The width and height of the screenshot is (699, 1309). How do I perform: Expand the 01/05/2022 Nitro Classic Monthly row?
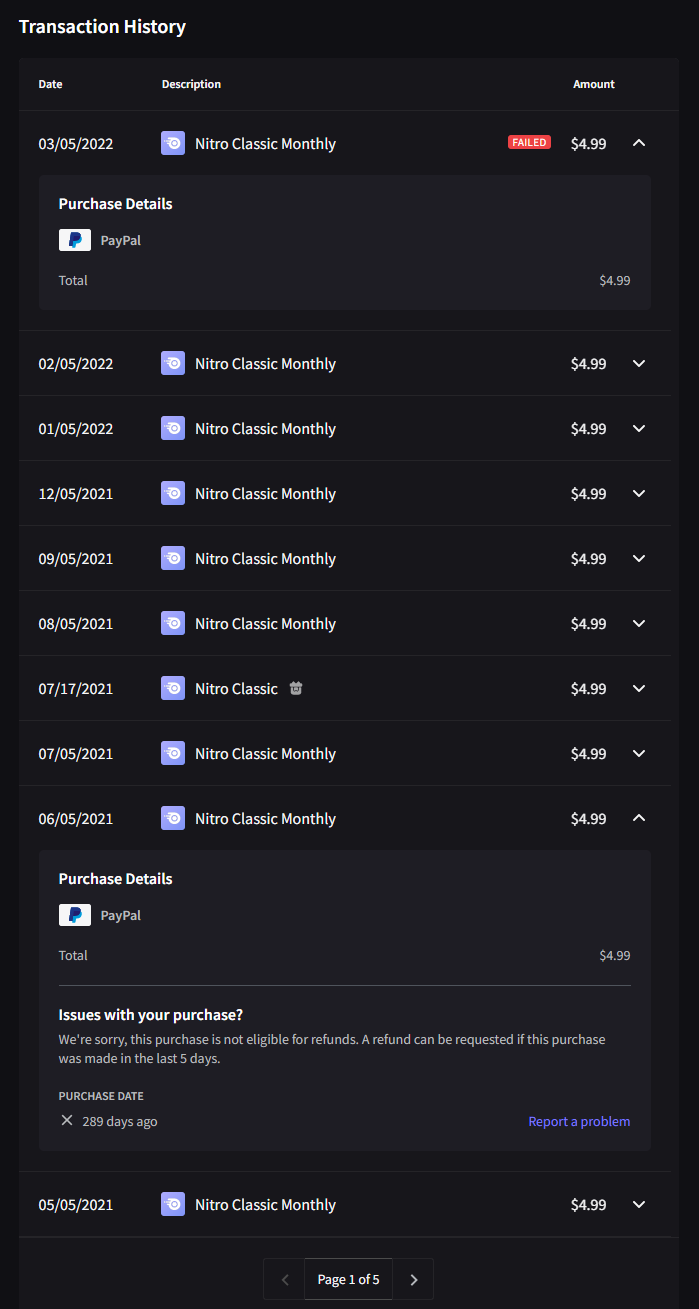tap(638, 428)
